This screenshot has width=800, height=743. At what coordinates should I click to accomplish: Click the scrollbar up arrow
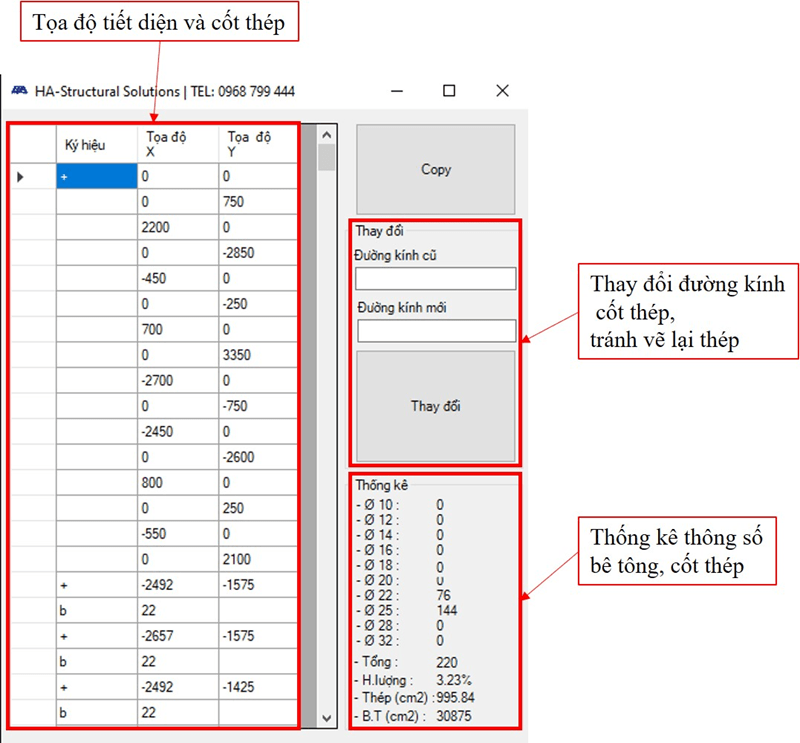click(x=328, y=134)
